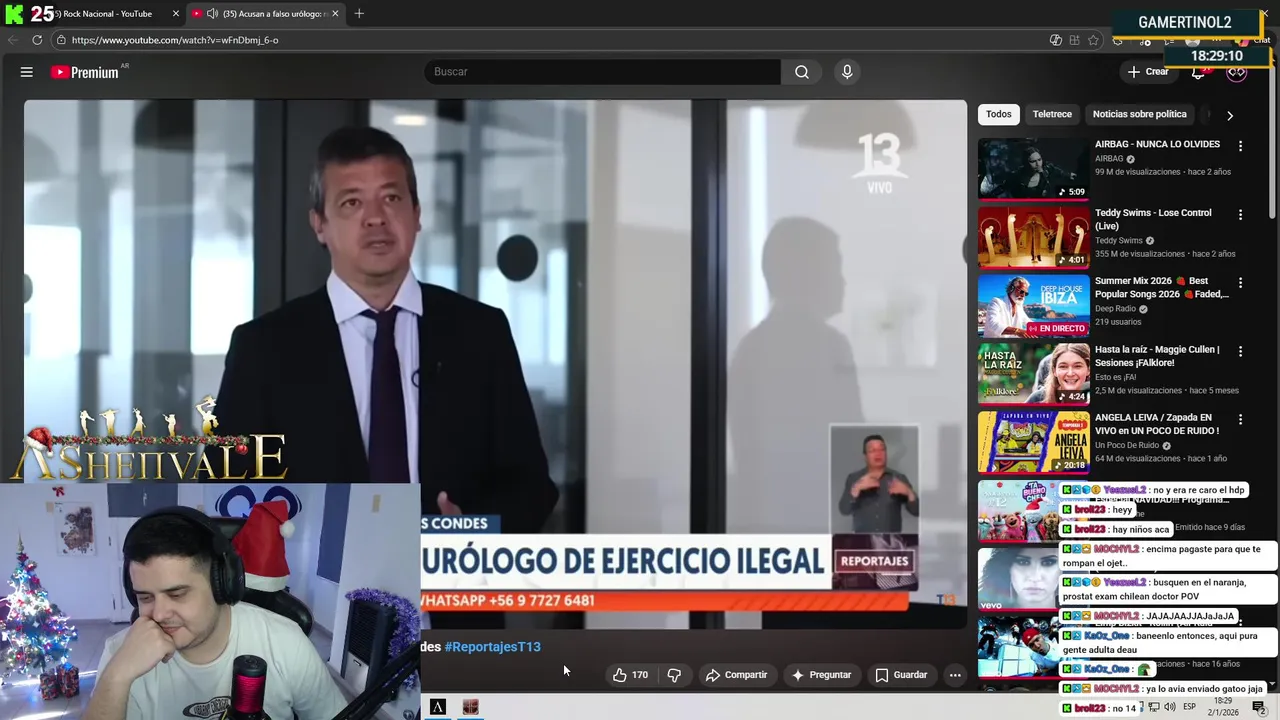Open Teddy Swims Lose Control thumbnail
Image resolution: width=1280 pixels, height=720 pixels.
[x=1033, y=237]
